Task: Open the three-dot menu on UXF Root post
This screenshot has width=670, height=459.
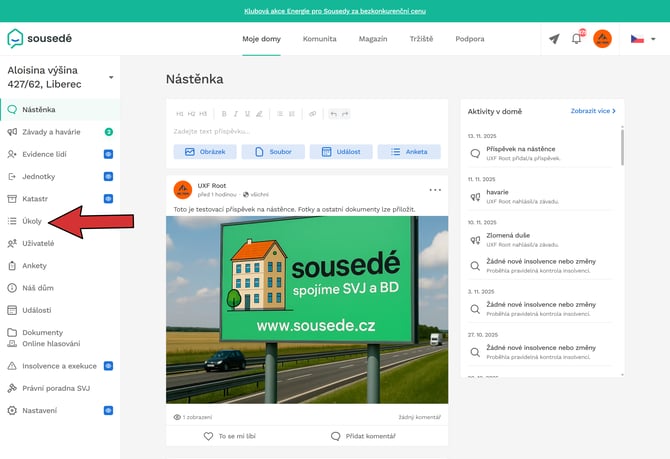Action: coord(435,189)
